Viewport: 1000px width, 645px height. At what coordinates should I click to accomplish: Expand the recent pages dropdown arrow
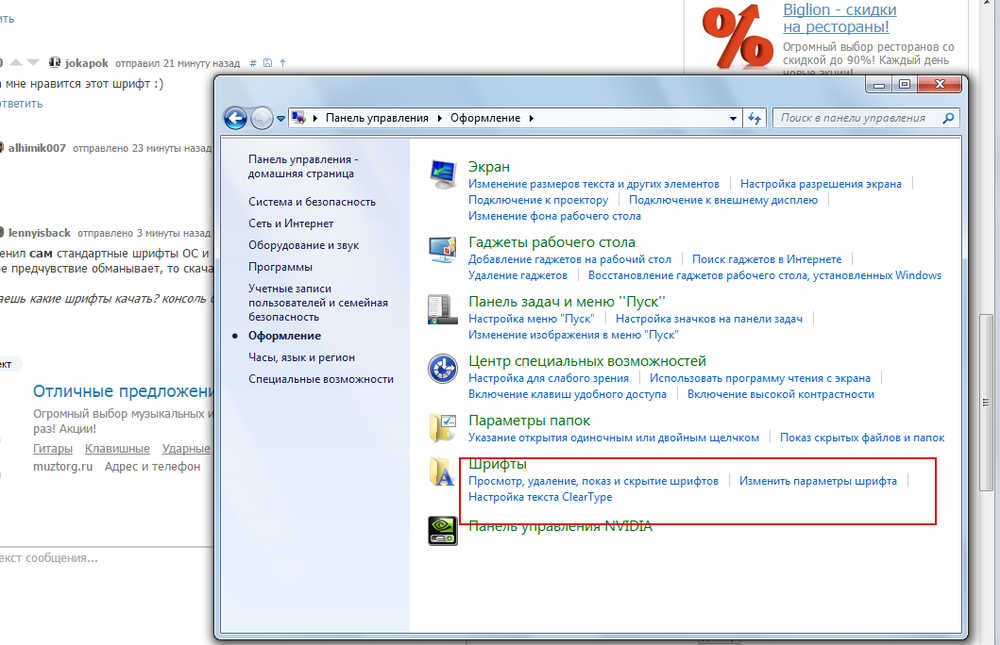point(281,118)
